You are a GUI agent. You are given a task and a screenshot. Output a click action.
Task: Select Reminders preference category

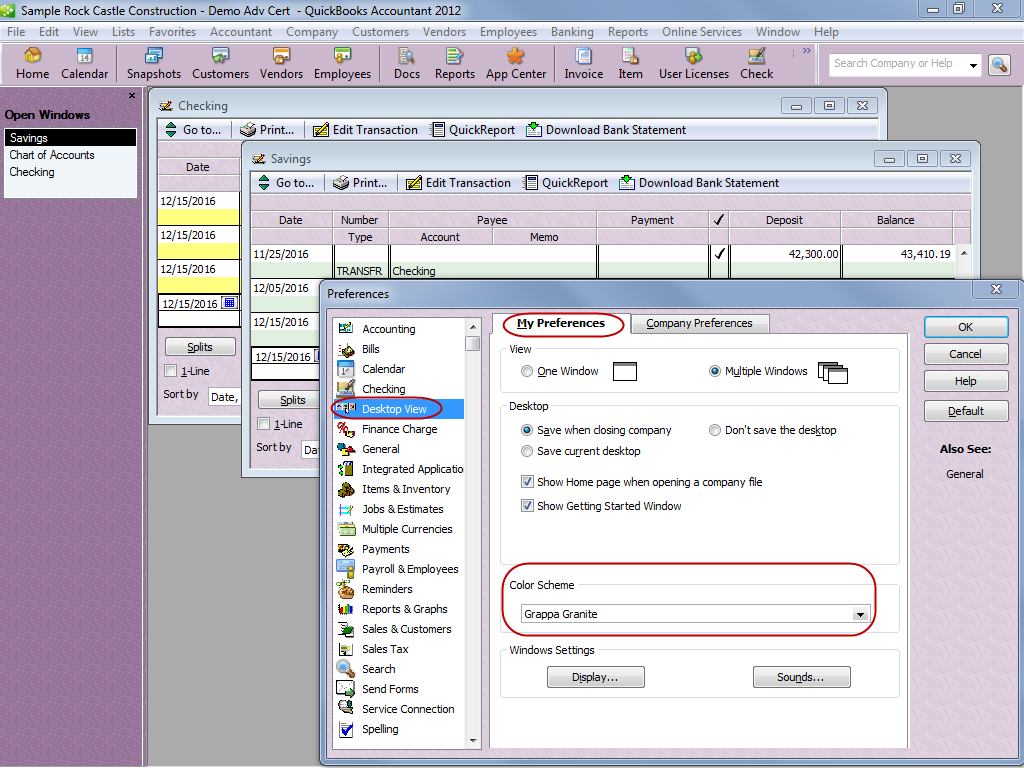tap(387, 589)
